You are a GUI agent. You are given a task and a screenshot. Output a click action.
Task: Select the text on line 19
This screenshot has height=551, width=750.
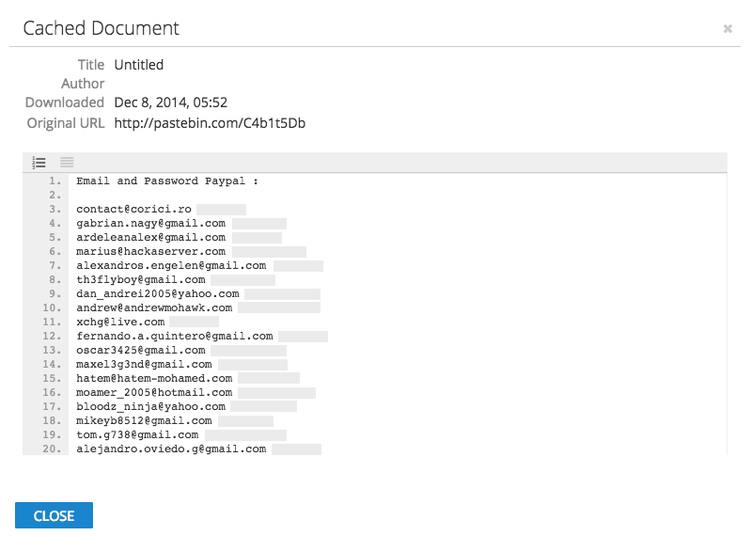coord(137,435)
